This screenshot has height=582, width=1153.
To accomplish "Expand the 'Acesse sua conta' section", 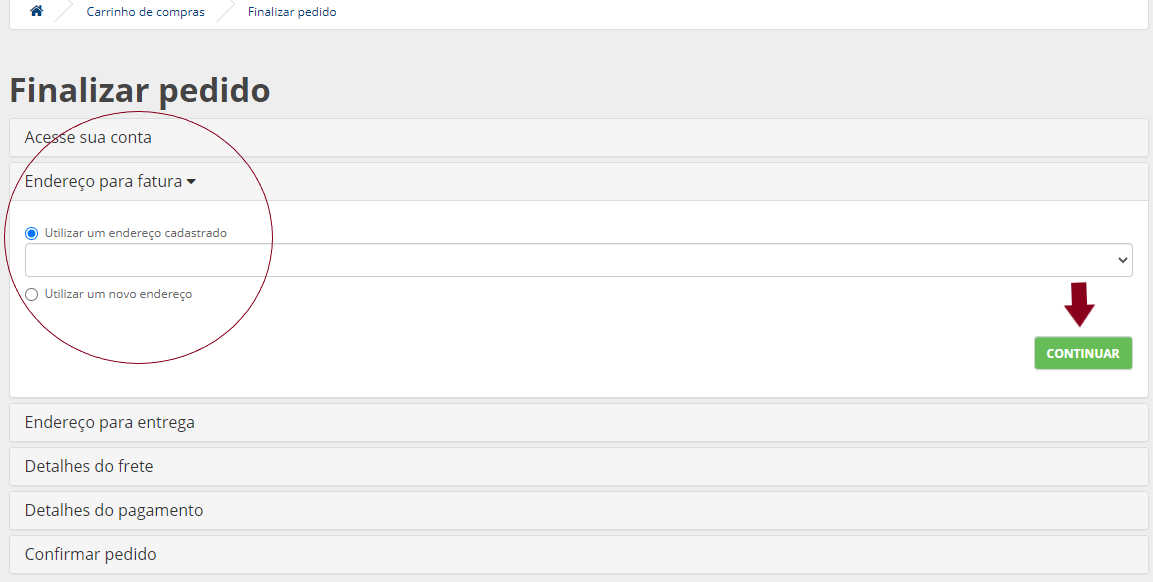I will (x=88, y=137).
